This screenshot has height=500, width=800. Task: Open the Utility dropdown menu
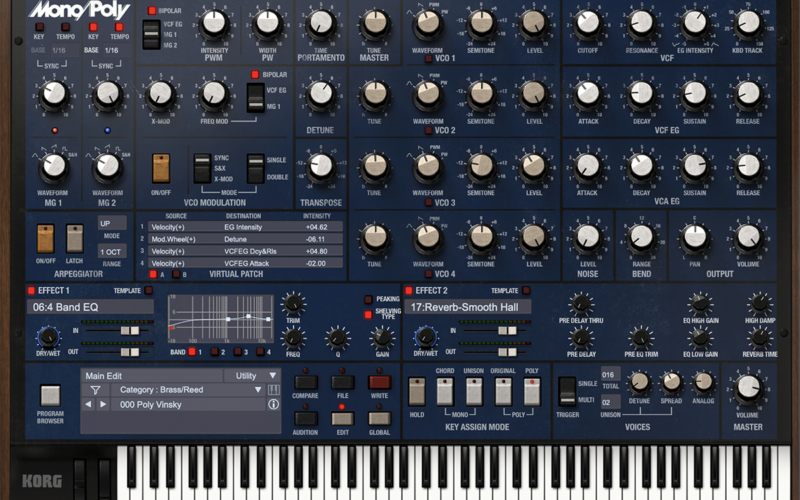pyautogui.click(x=253, y=376)
